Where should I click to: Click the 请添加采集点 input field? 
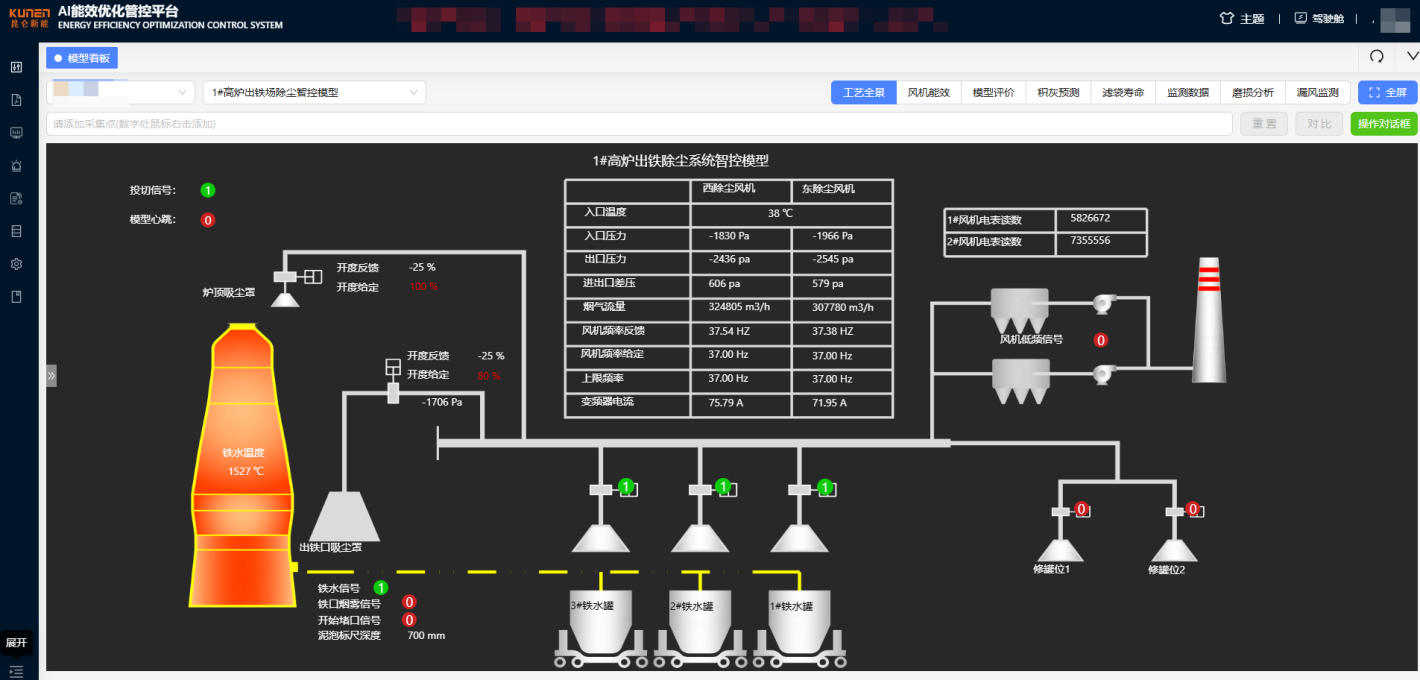pyautogui.click(x=638, y=124)
